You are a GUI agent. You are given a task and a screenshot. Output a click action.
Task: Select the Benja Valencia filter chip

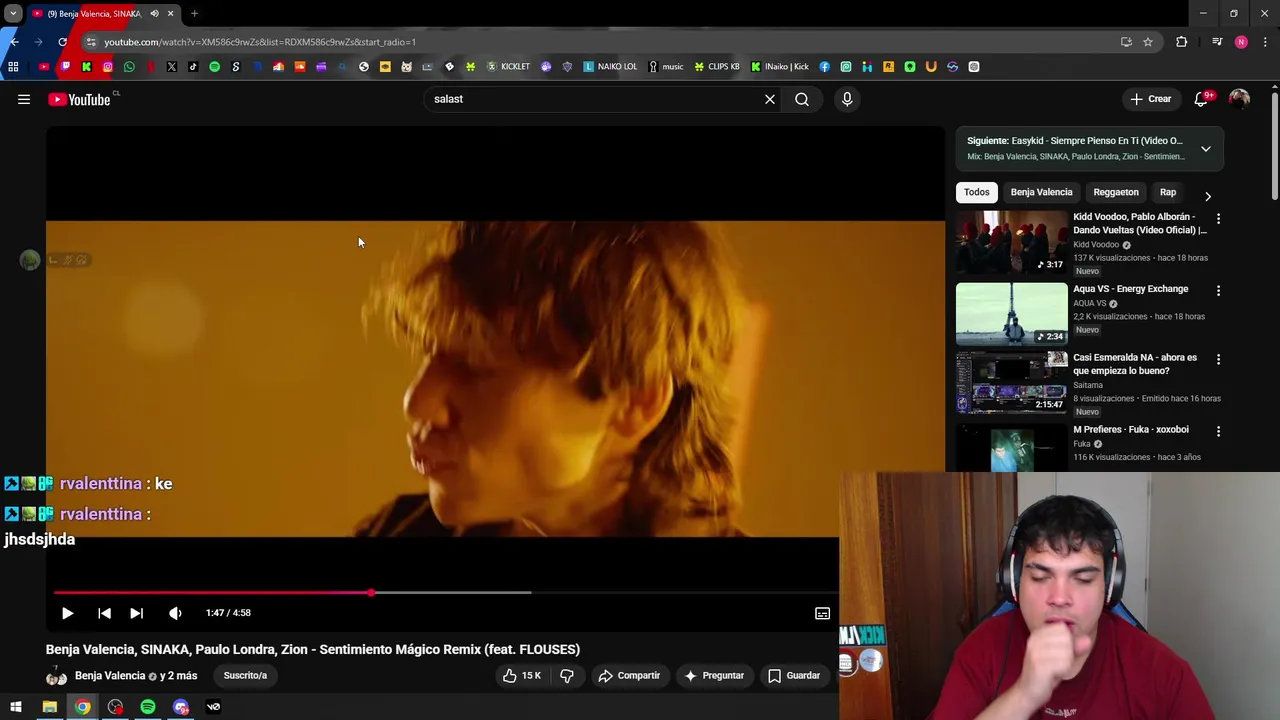point(1041,192)
